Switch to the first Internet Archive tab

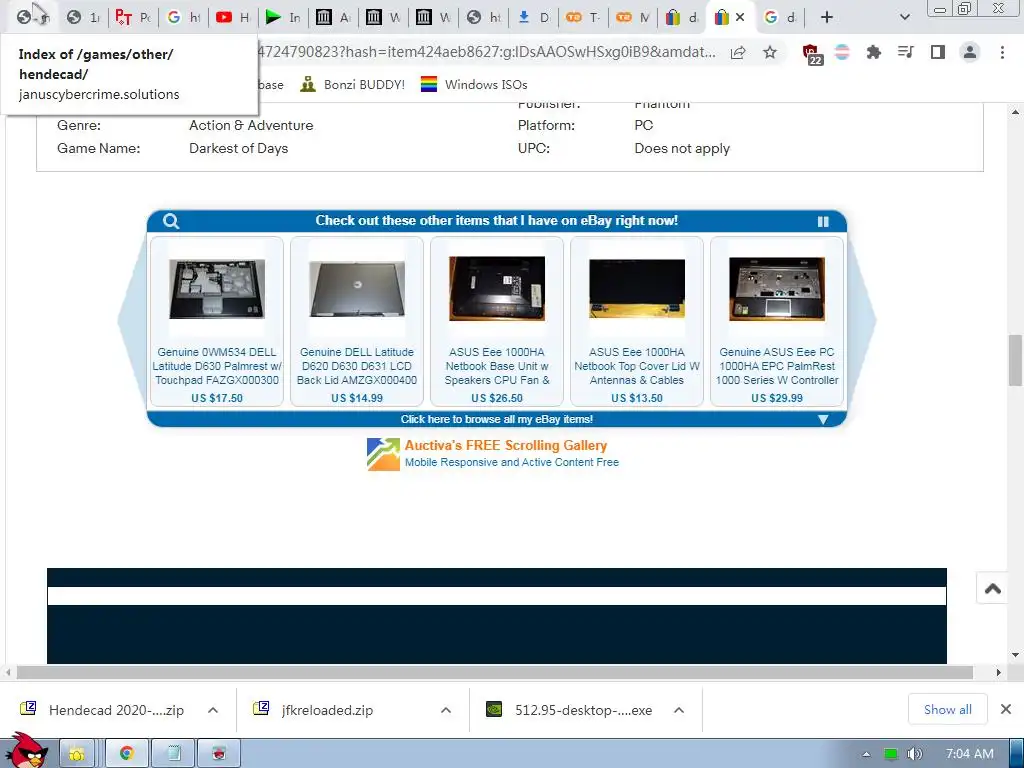333,18
